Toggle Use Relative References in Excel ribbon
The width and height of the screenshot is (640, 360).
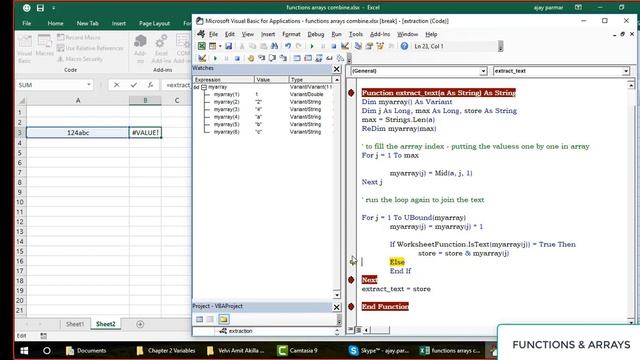click(x=90, y=48)
